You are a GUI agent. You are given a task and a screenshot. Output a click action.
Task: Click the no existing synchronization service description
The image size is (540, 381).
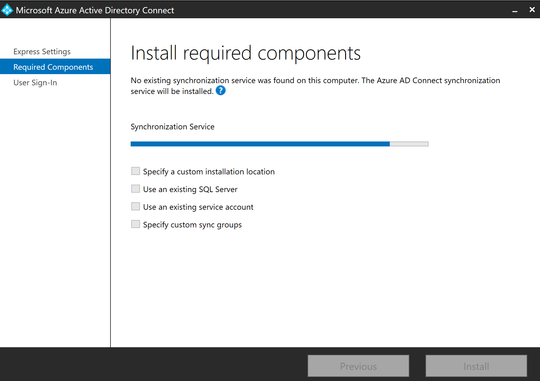point(315,86)
